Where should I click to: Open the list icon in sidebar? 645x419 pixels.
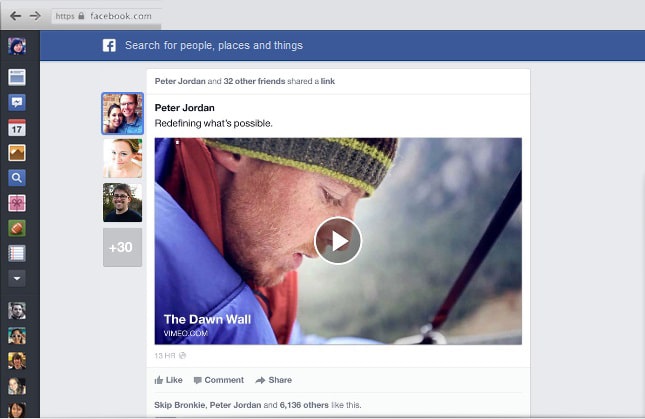coord(17,253)
